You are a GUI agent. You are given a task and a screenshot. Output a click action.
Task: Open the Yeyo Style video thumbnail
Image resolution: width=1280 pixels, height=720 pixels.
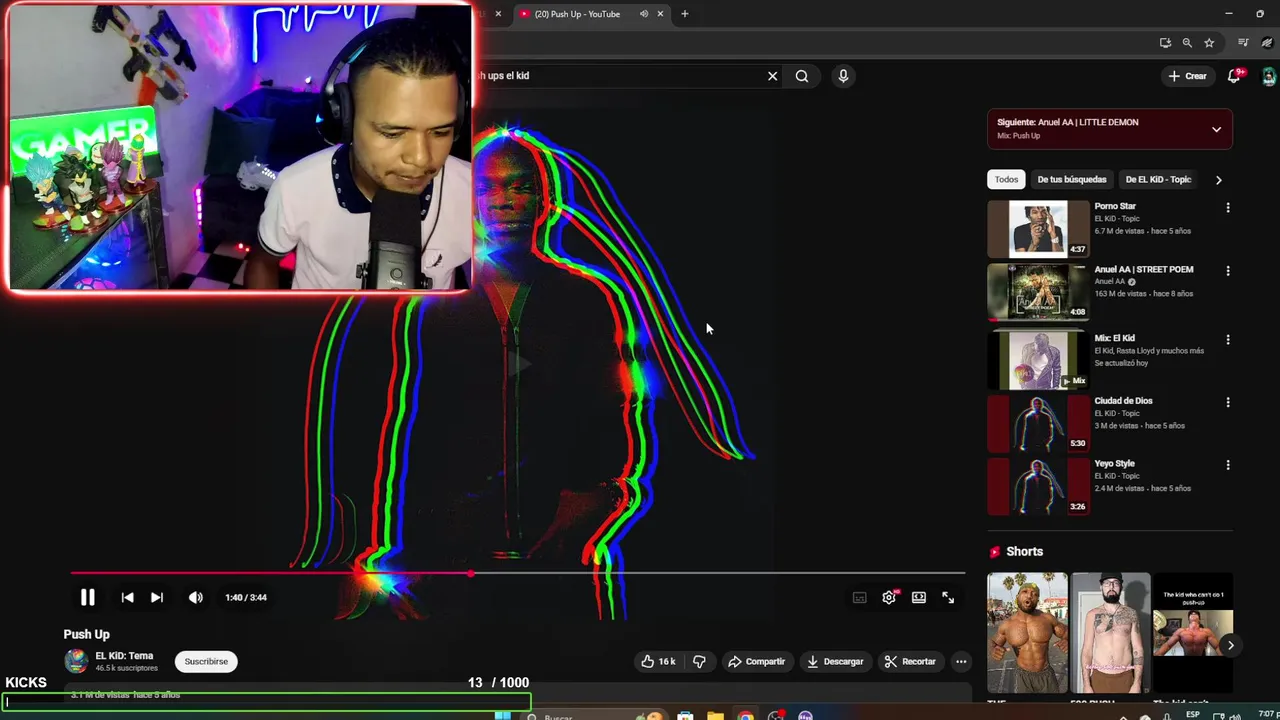click(x=1038, y=485)
